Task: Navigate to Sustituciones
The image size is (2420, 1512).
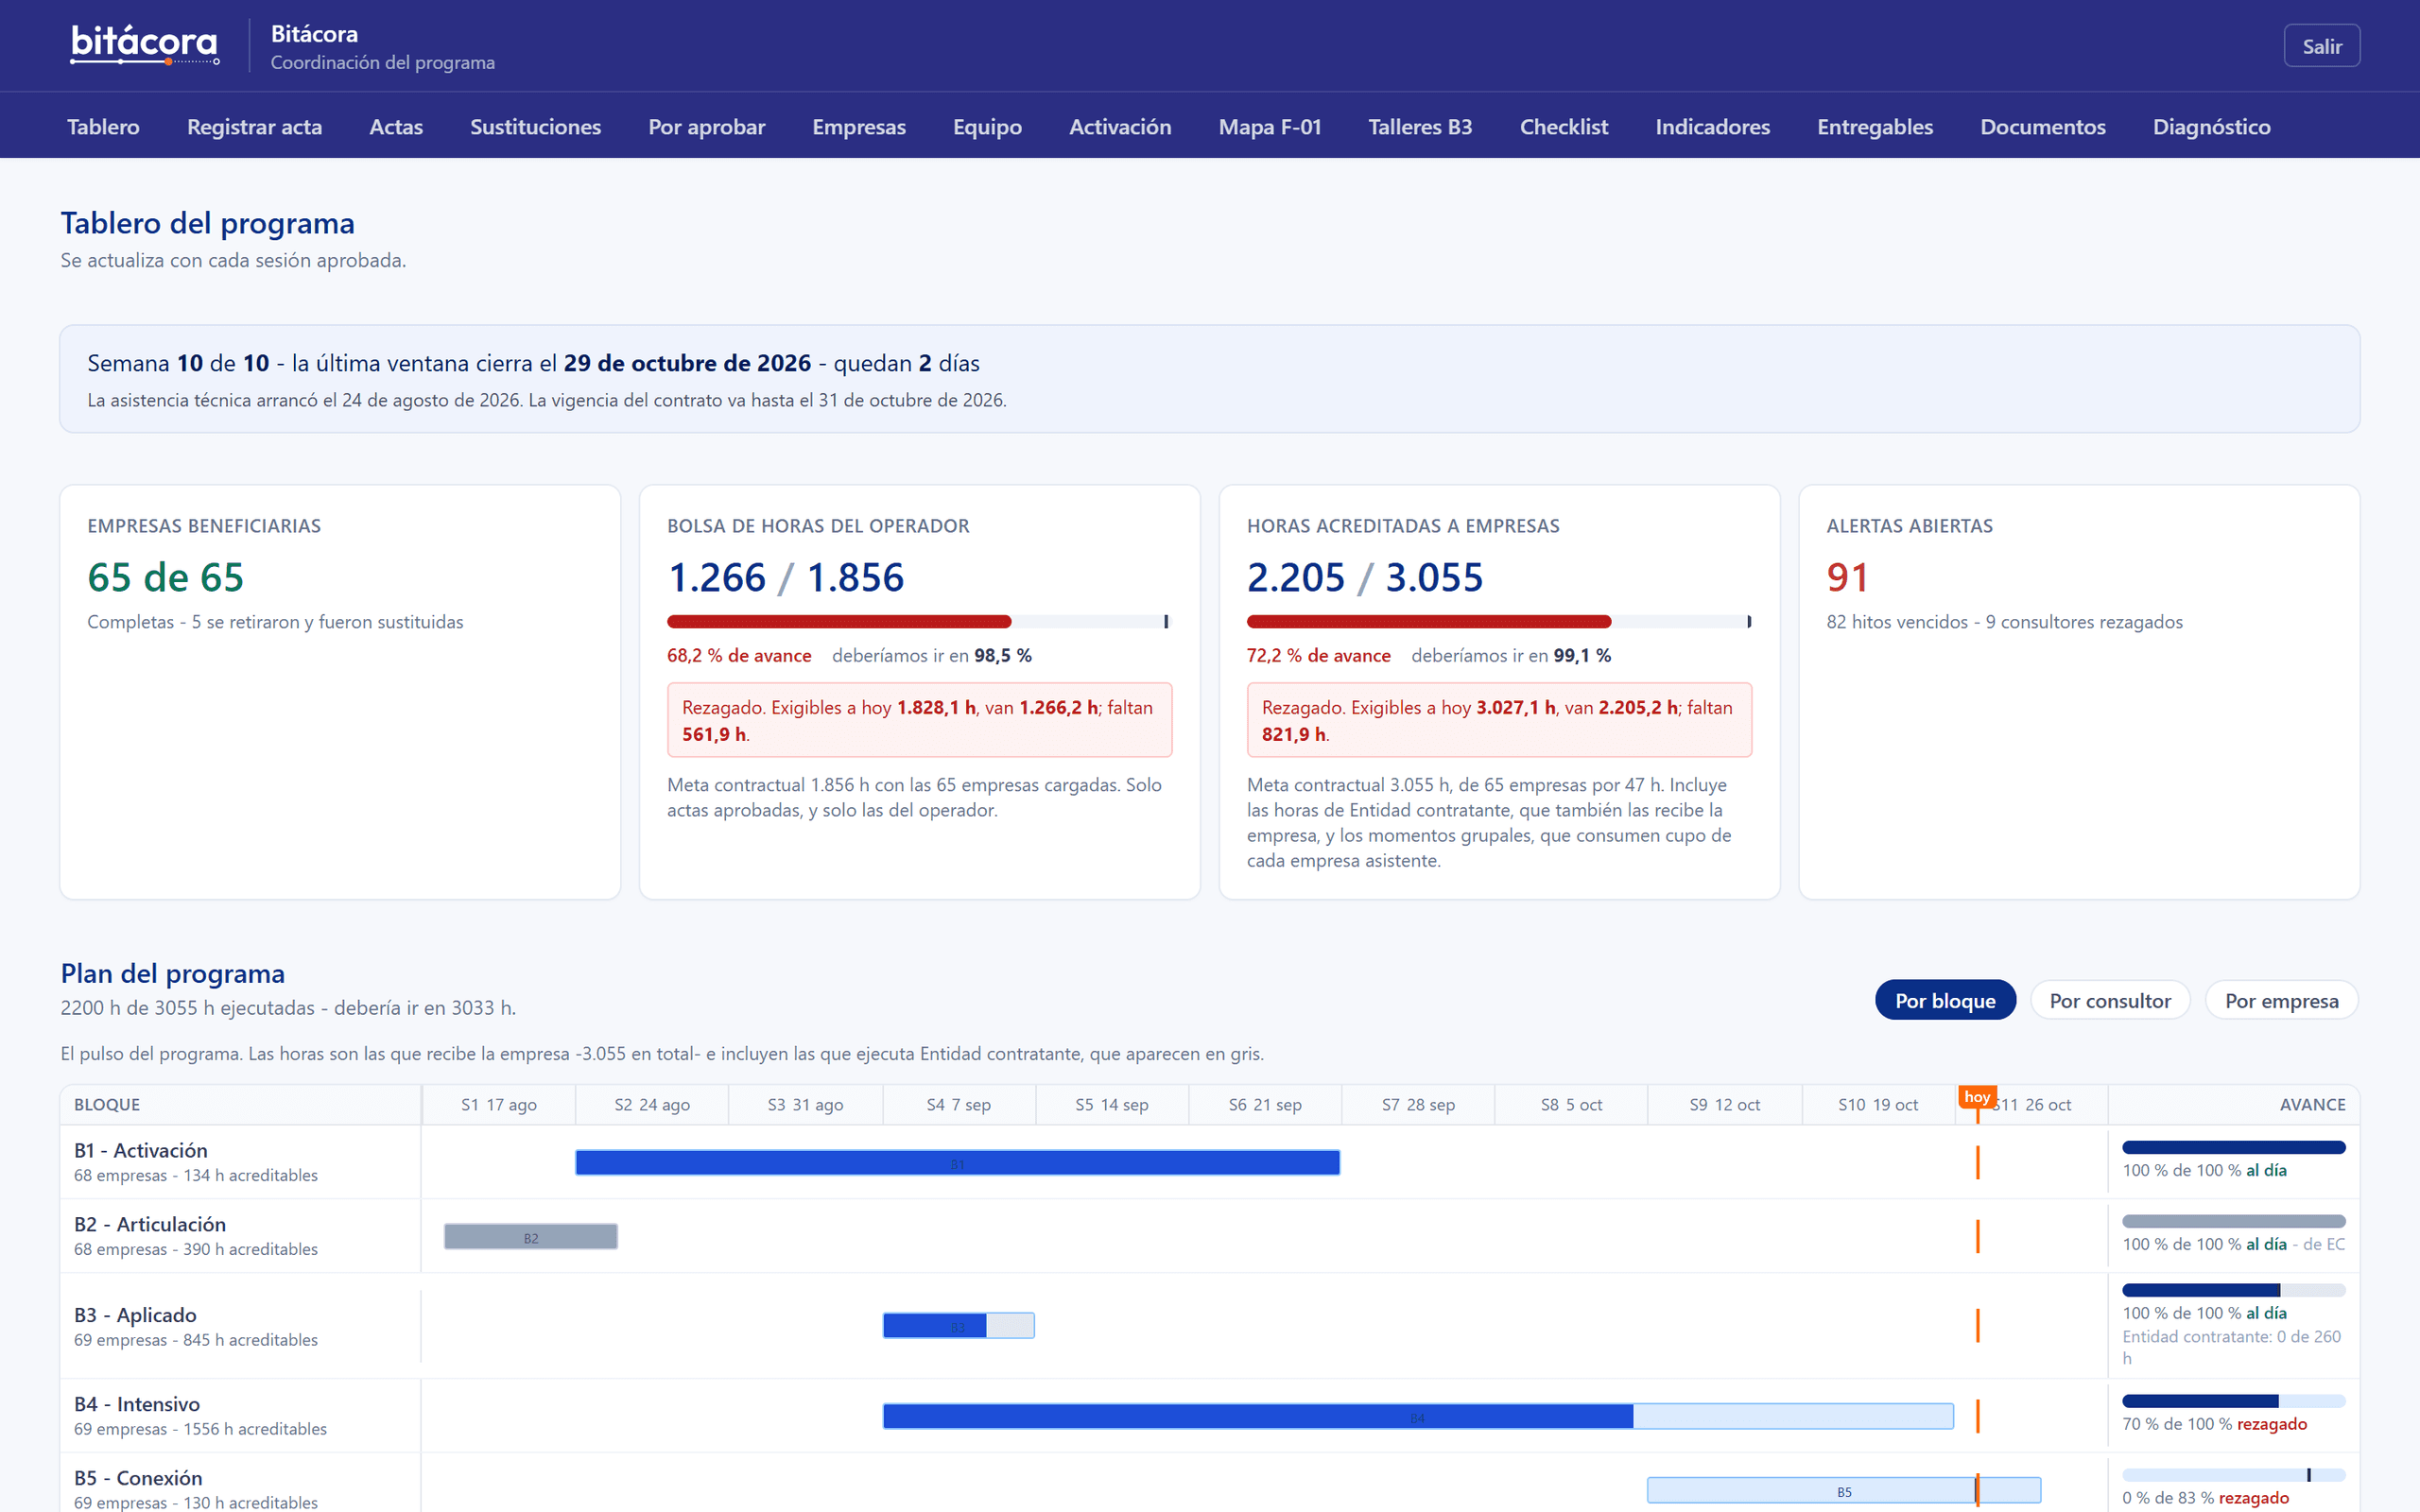Action: [x=535, y=127]
